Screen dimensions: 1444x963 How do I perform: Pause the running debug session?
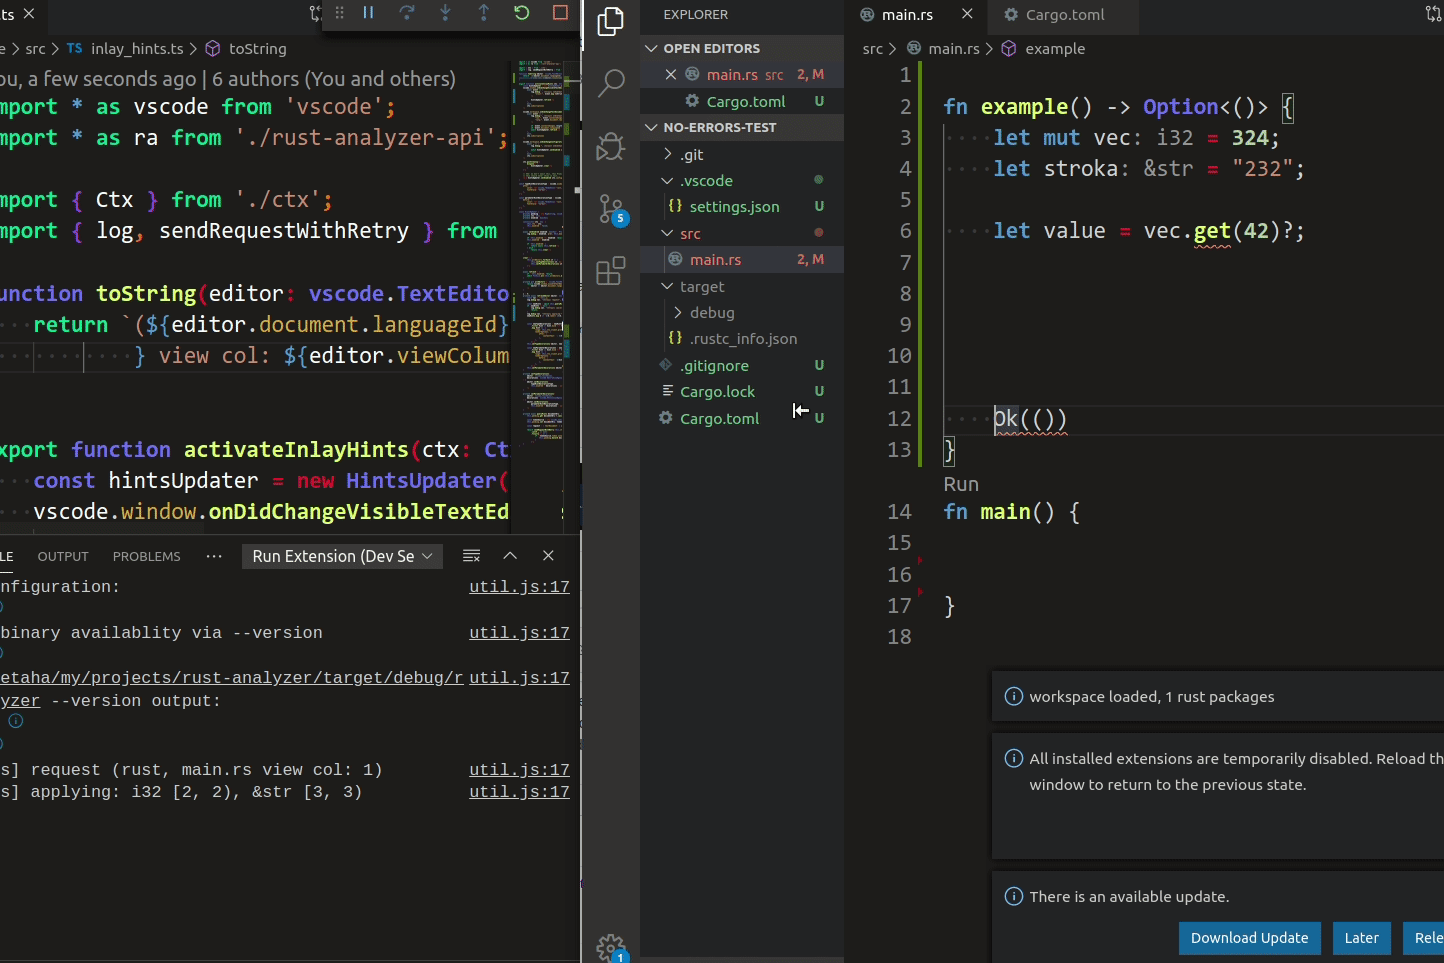pyautogui.click(x=370, y=14)
